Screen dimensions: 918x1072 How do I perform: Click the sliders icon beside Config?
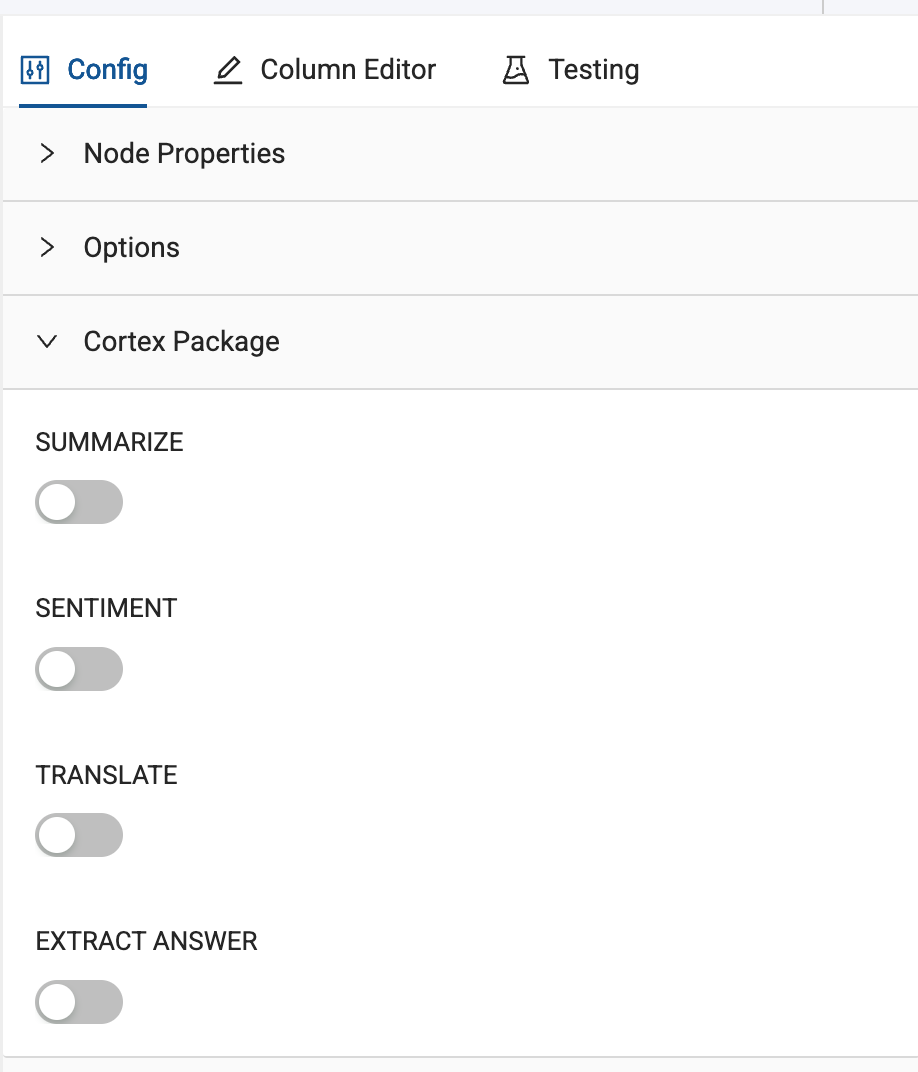click(35, 70)
